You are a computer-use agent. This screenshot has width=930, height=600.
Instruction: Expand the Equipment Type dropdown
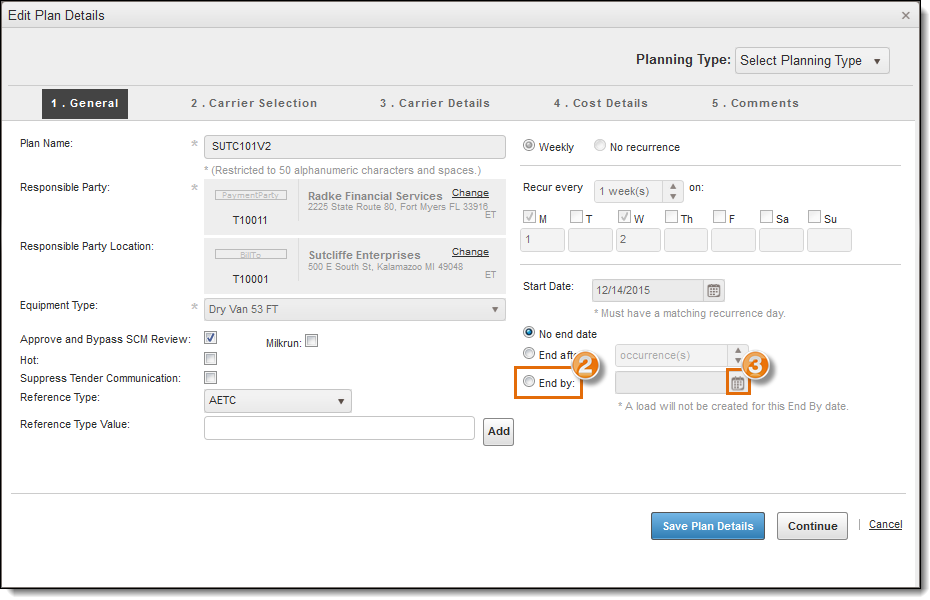point(354,309)
